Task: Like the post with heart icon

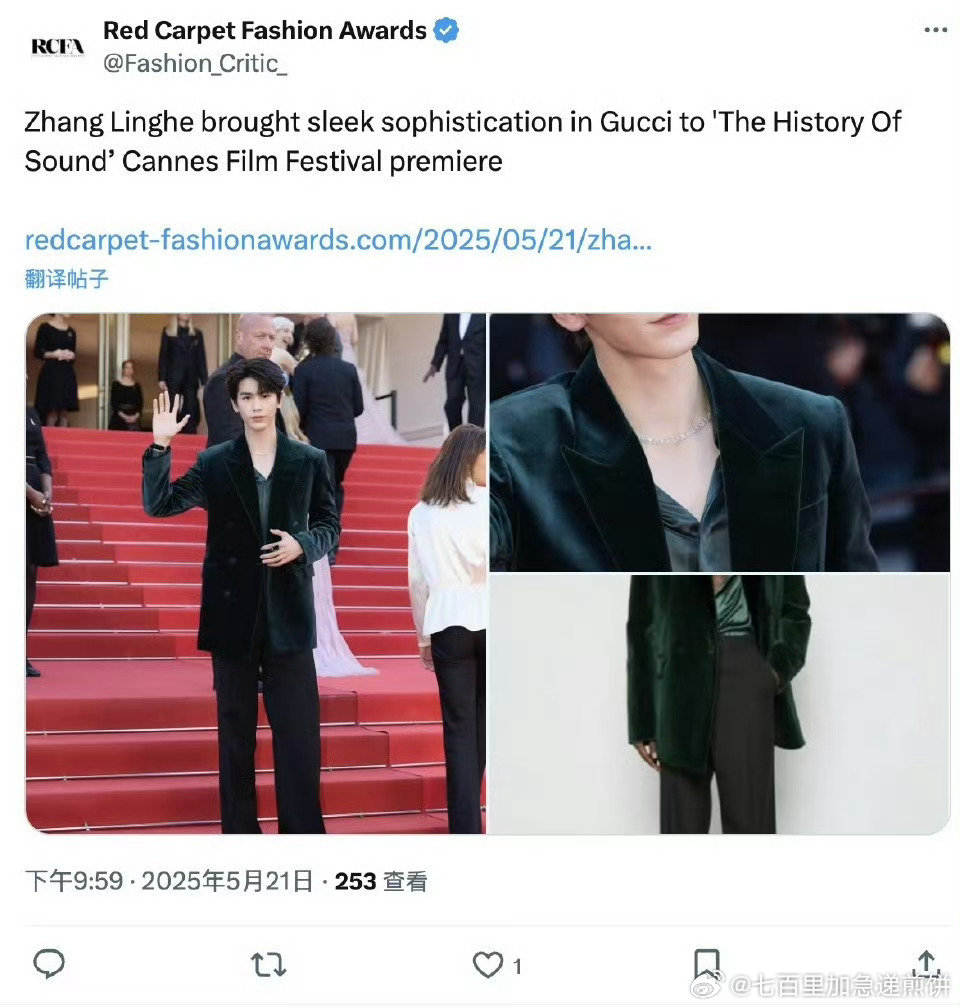Action: click(488, 964)
